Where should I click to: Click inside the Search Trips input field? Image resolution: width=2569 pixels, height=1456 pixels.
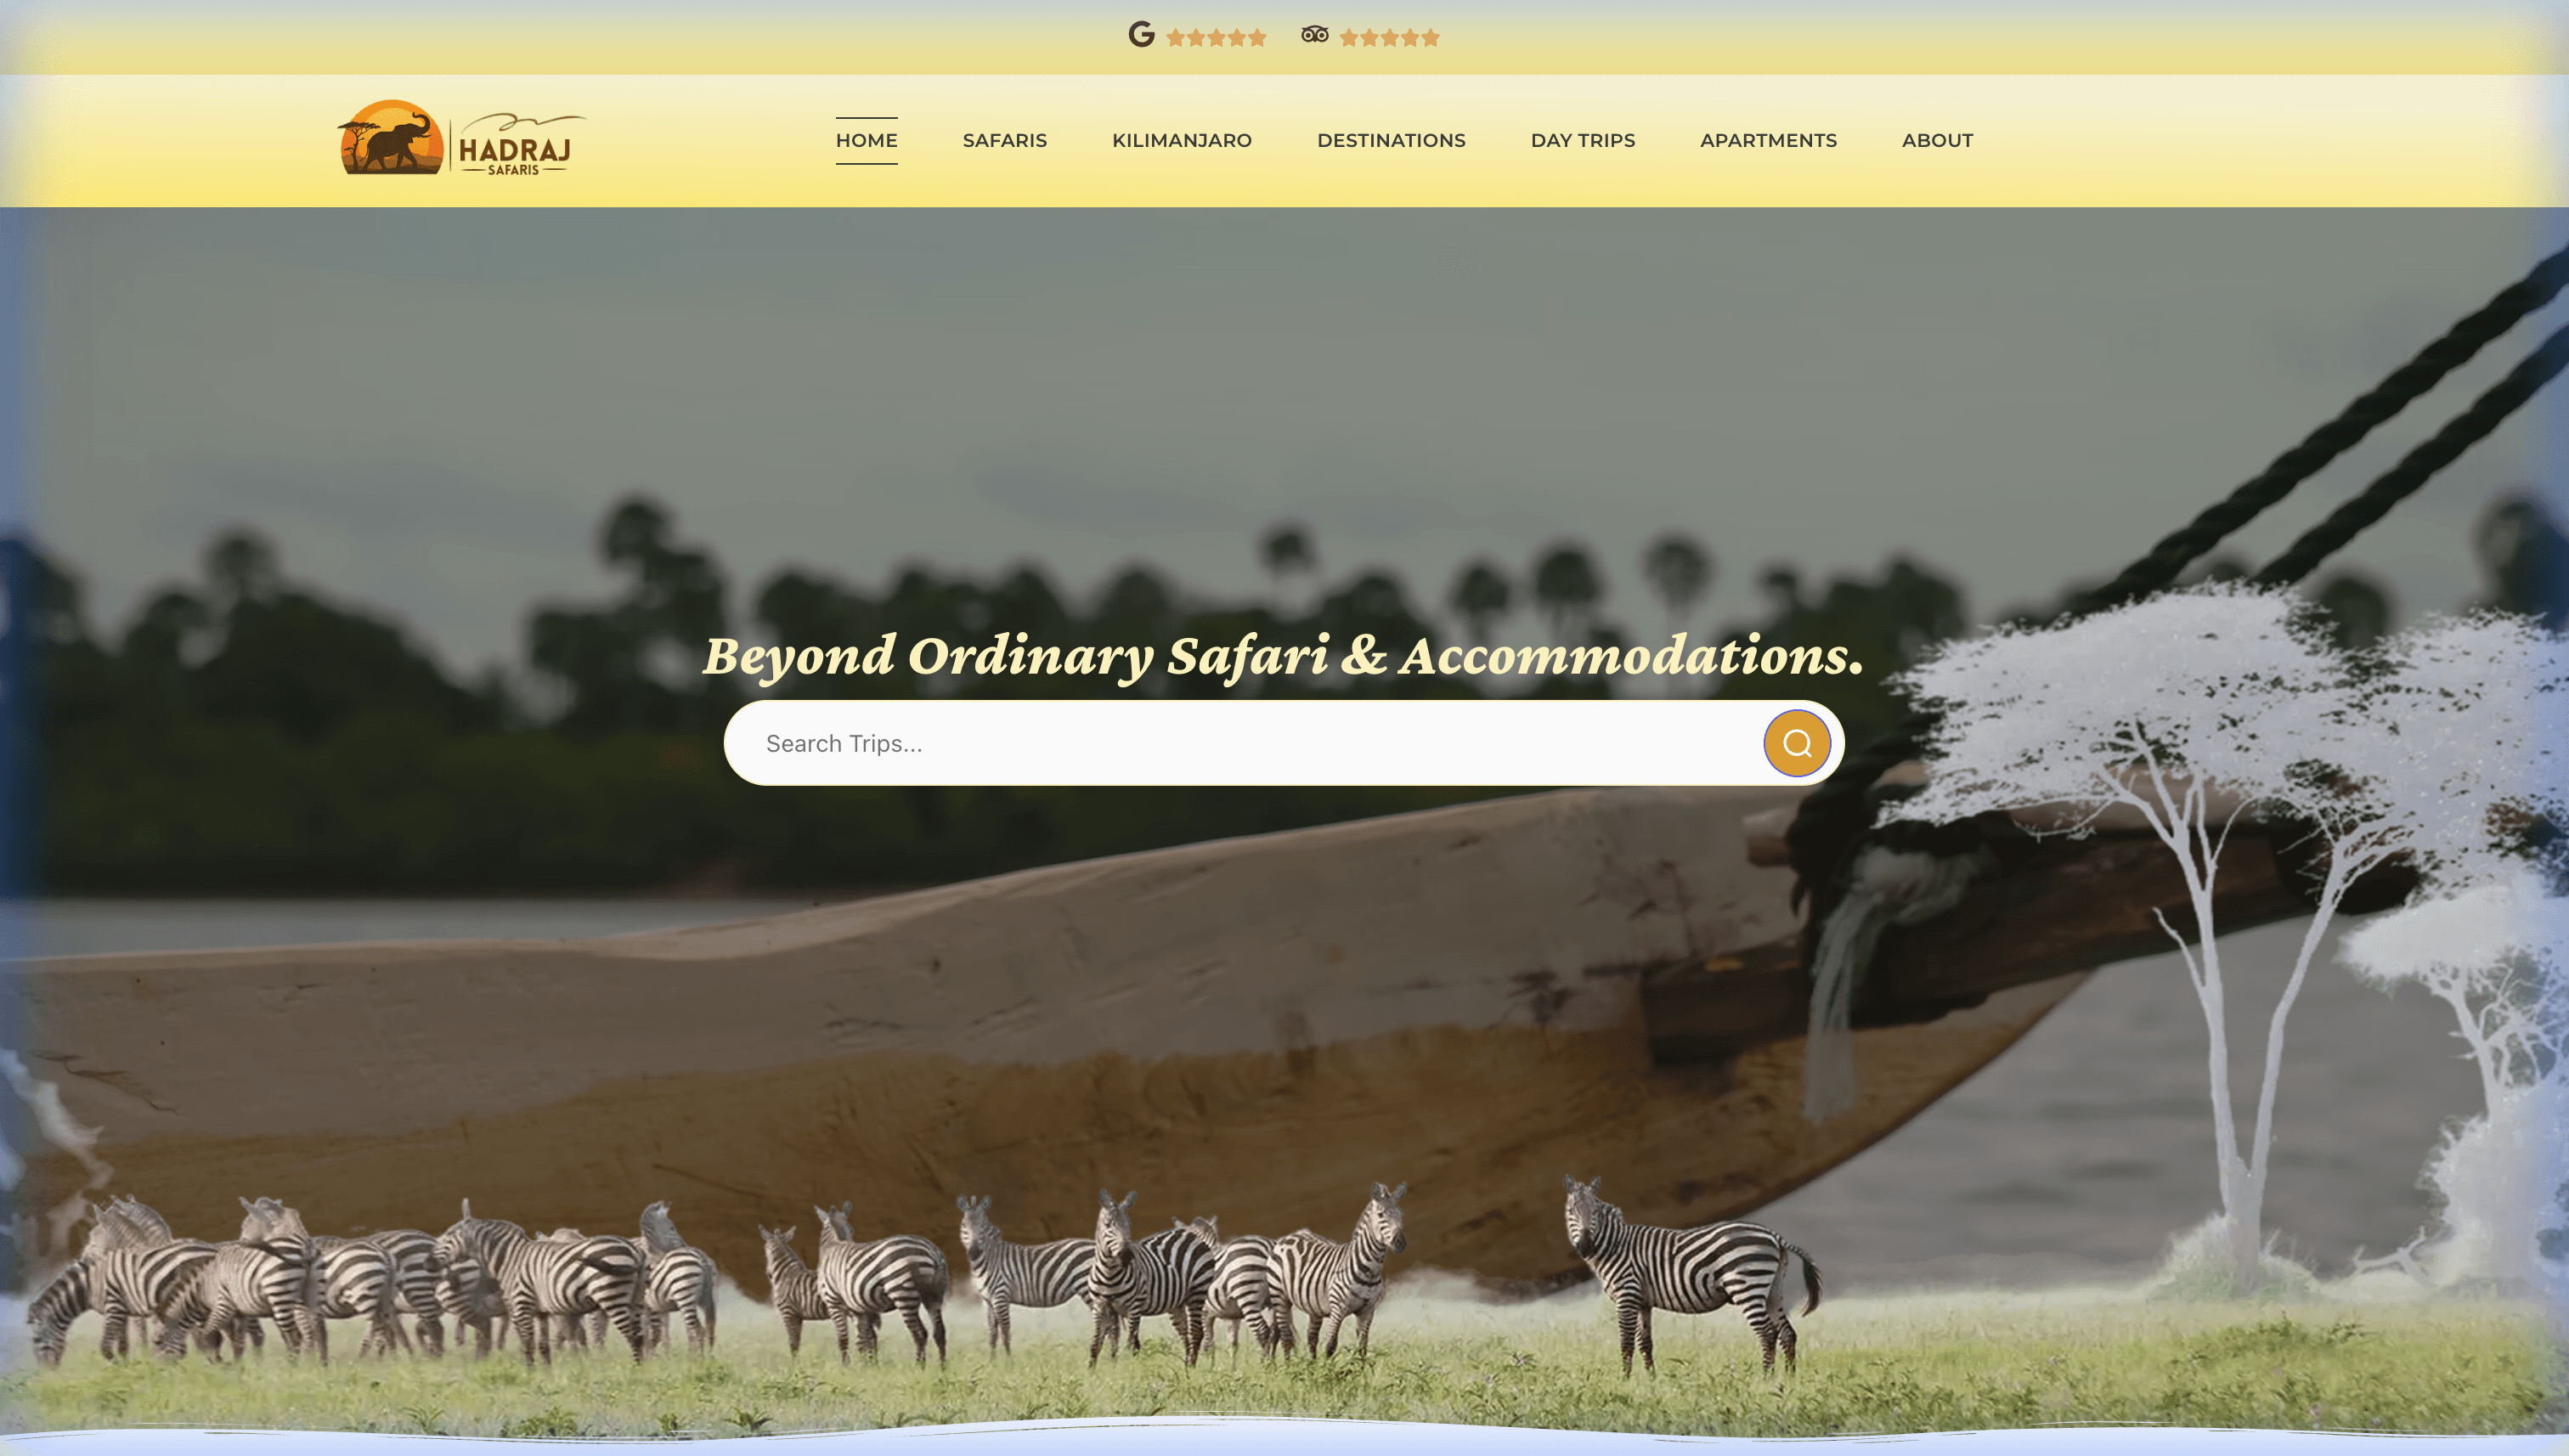(1100, 743)
